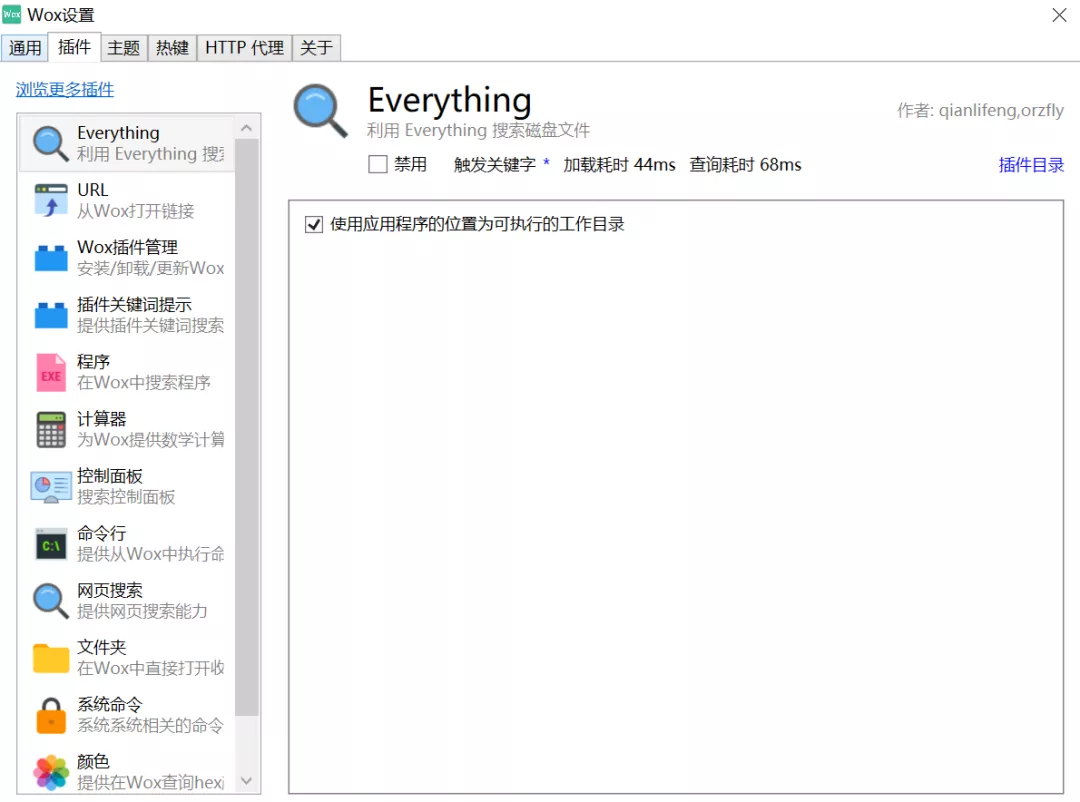This screenshot has width=1080, height=802.
Task: Click plugin list scroll down arrow
Action: click(x=247, y=781)
